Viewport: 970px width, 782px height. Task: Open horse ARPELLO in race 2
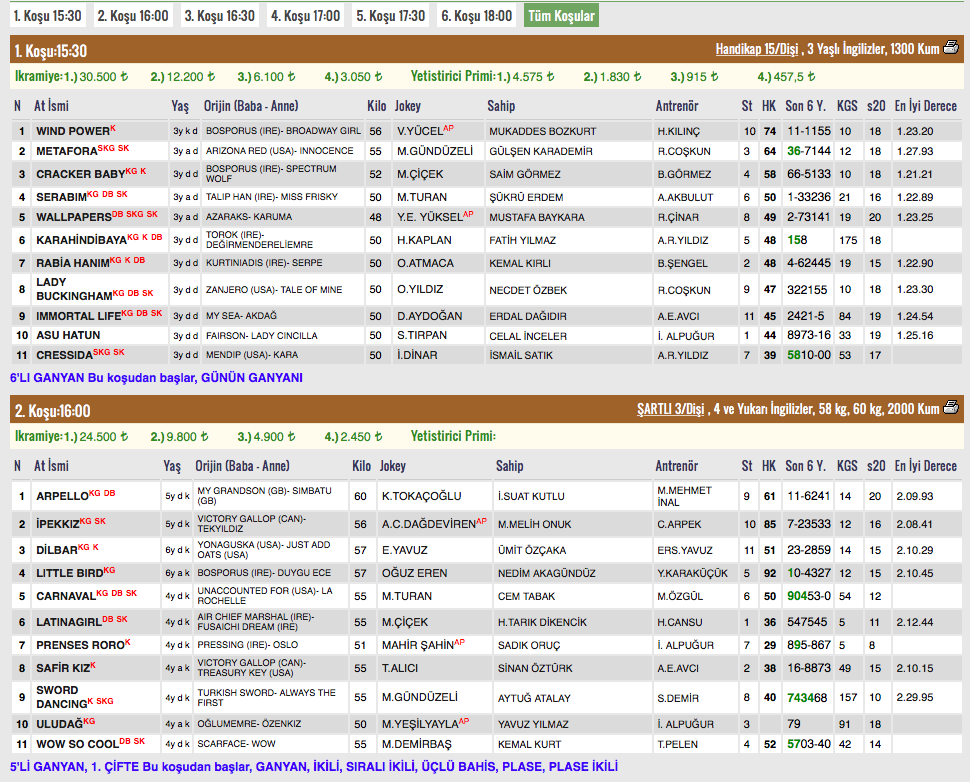pyautogui.click(x=62, y=496)
